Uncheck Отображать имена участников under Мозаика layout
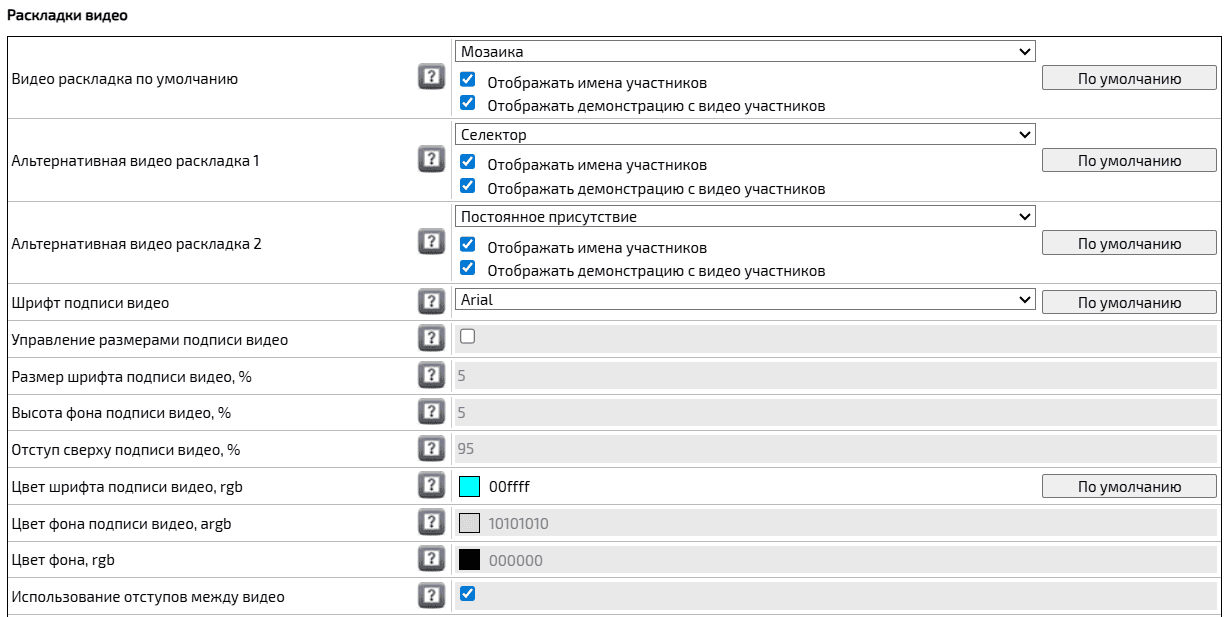The width and height of the screenshot is (1226, 617). tap(467, 80)
